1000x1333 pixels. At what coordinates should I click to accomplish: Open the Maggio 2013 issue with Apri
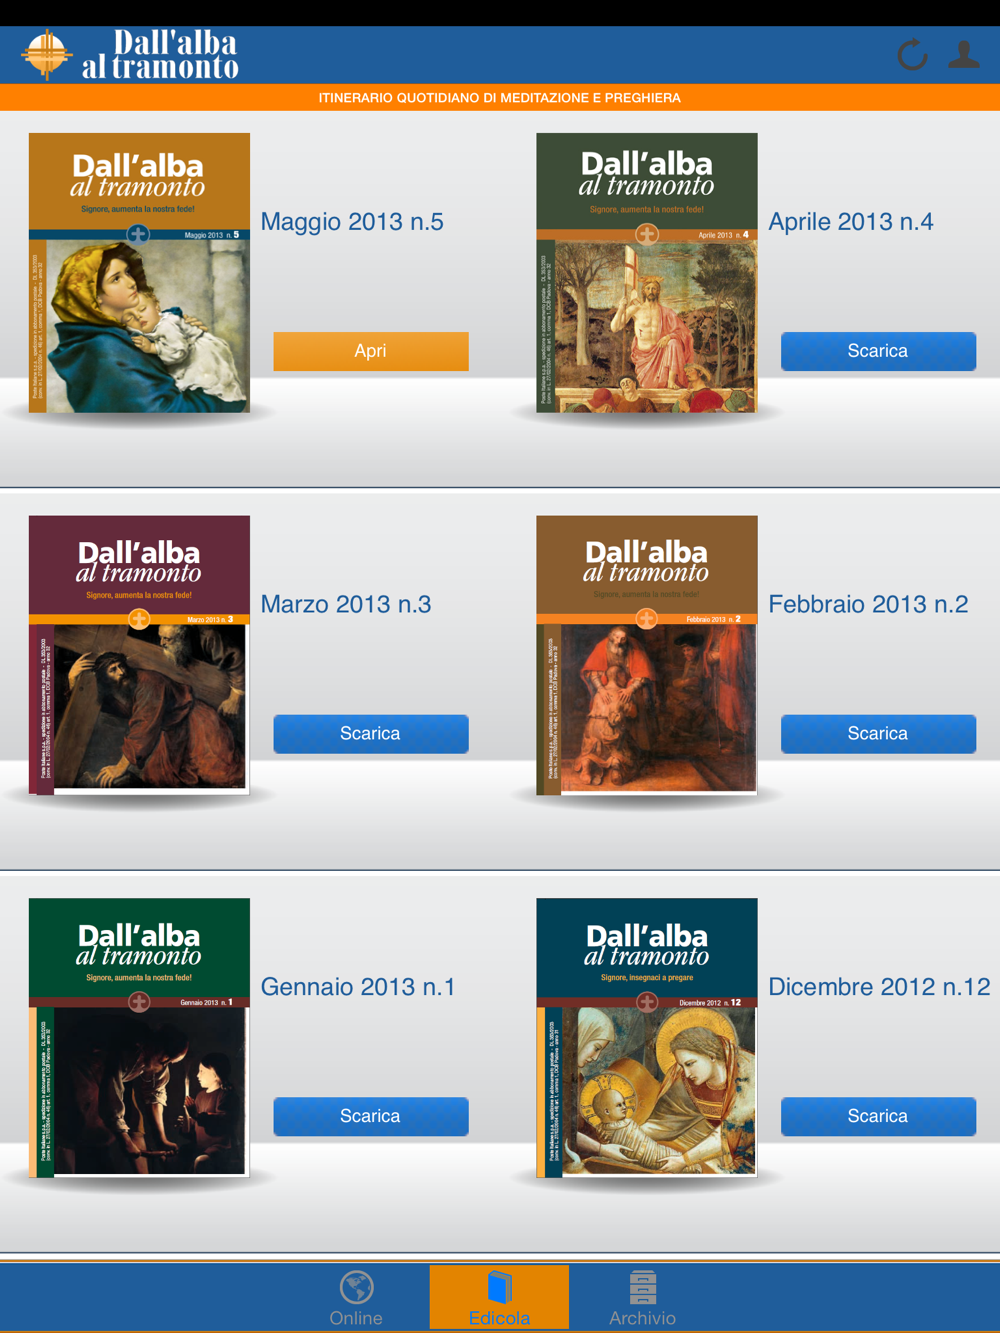pos(371,351)
